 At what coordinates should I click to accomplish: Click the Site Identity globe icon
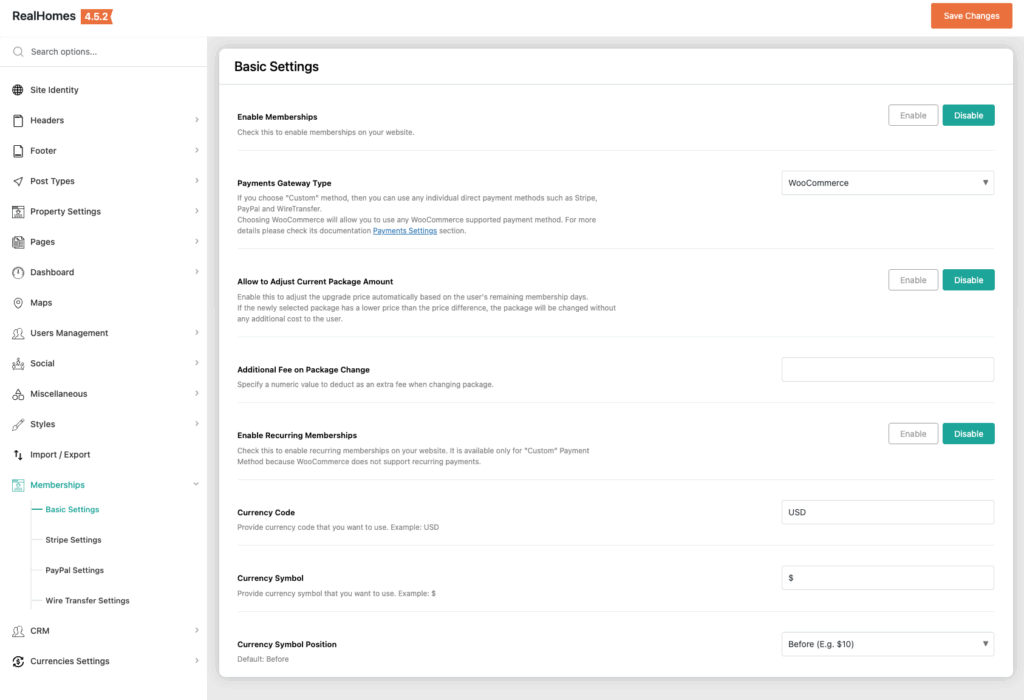pyautogui.click(x=18, y=90)
